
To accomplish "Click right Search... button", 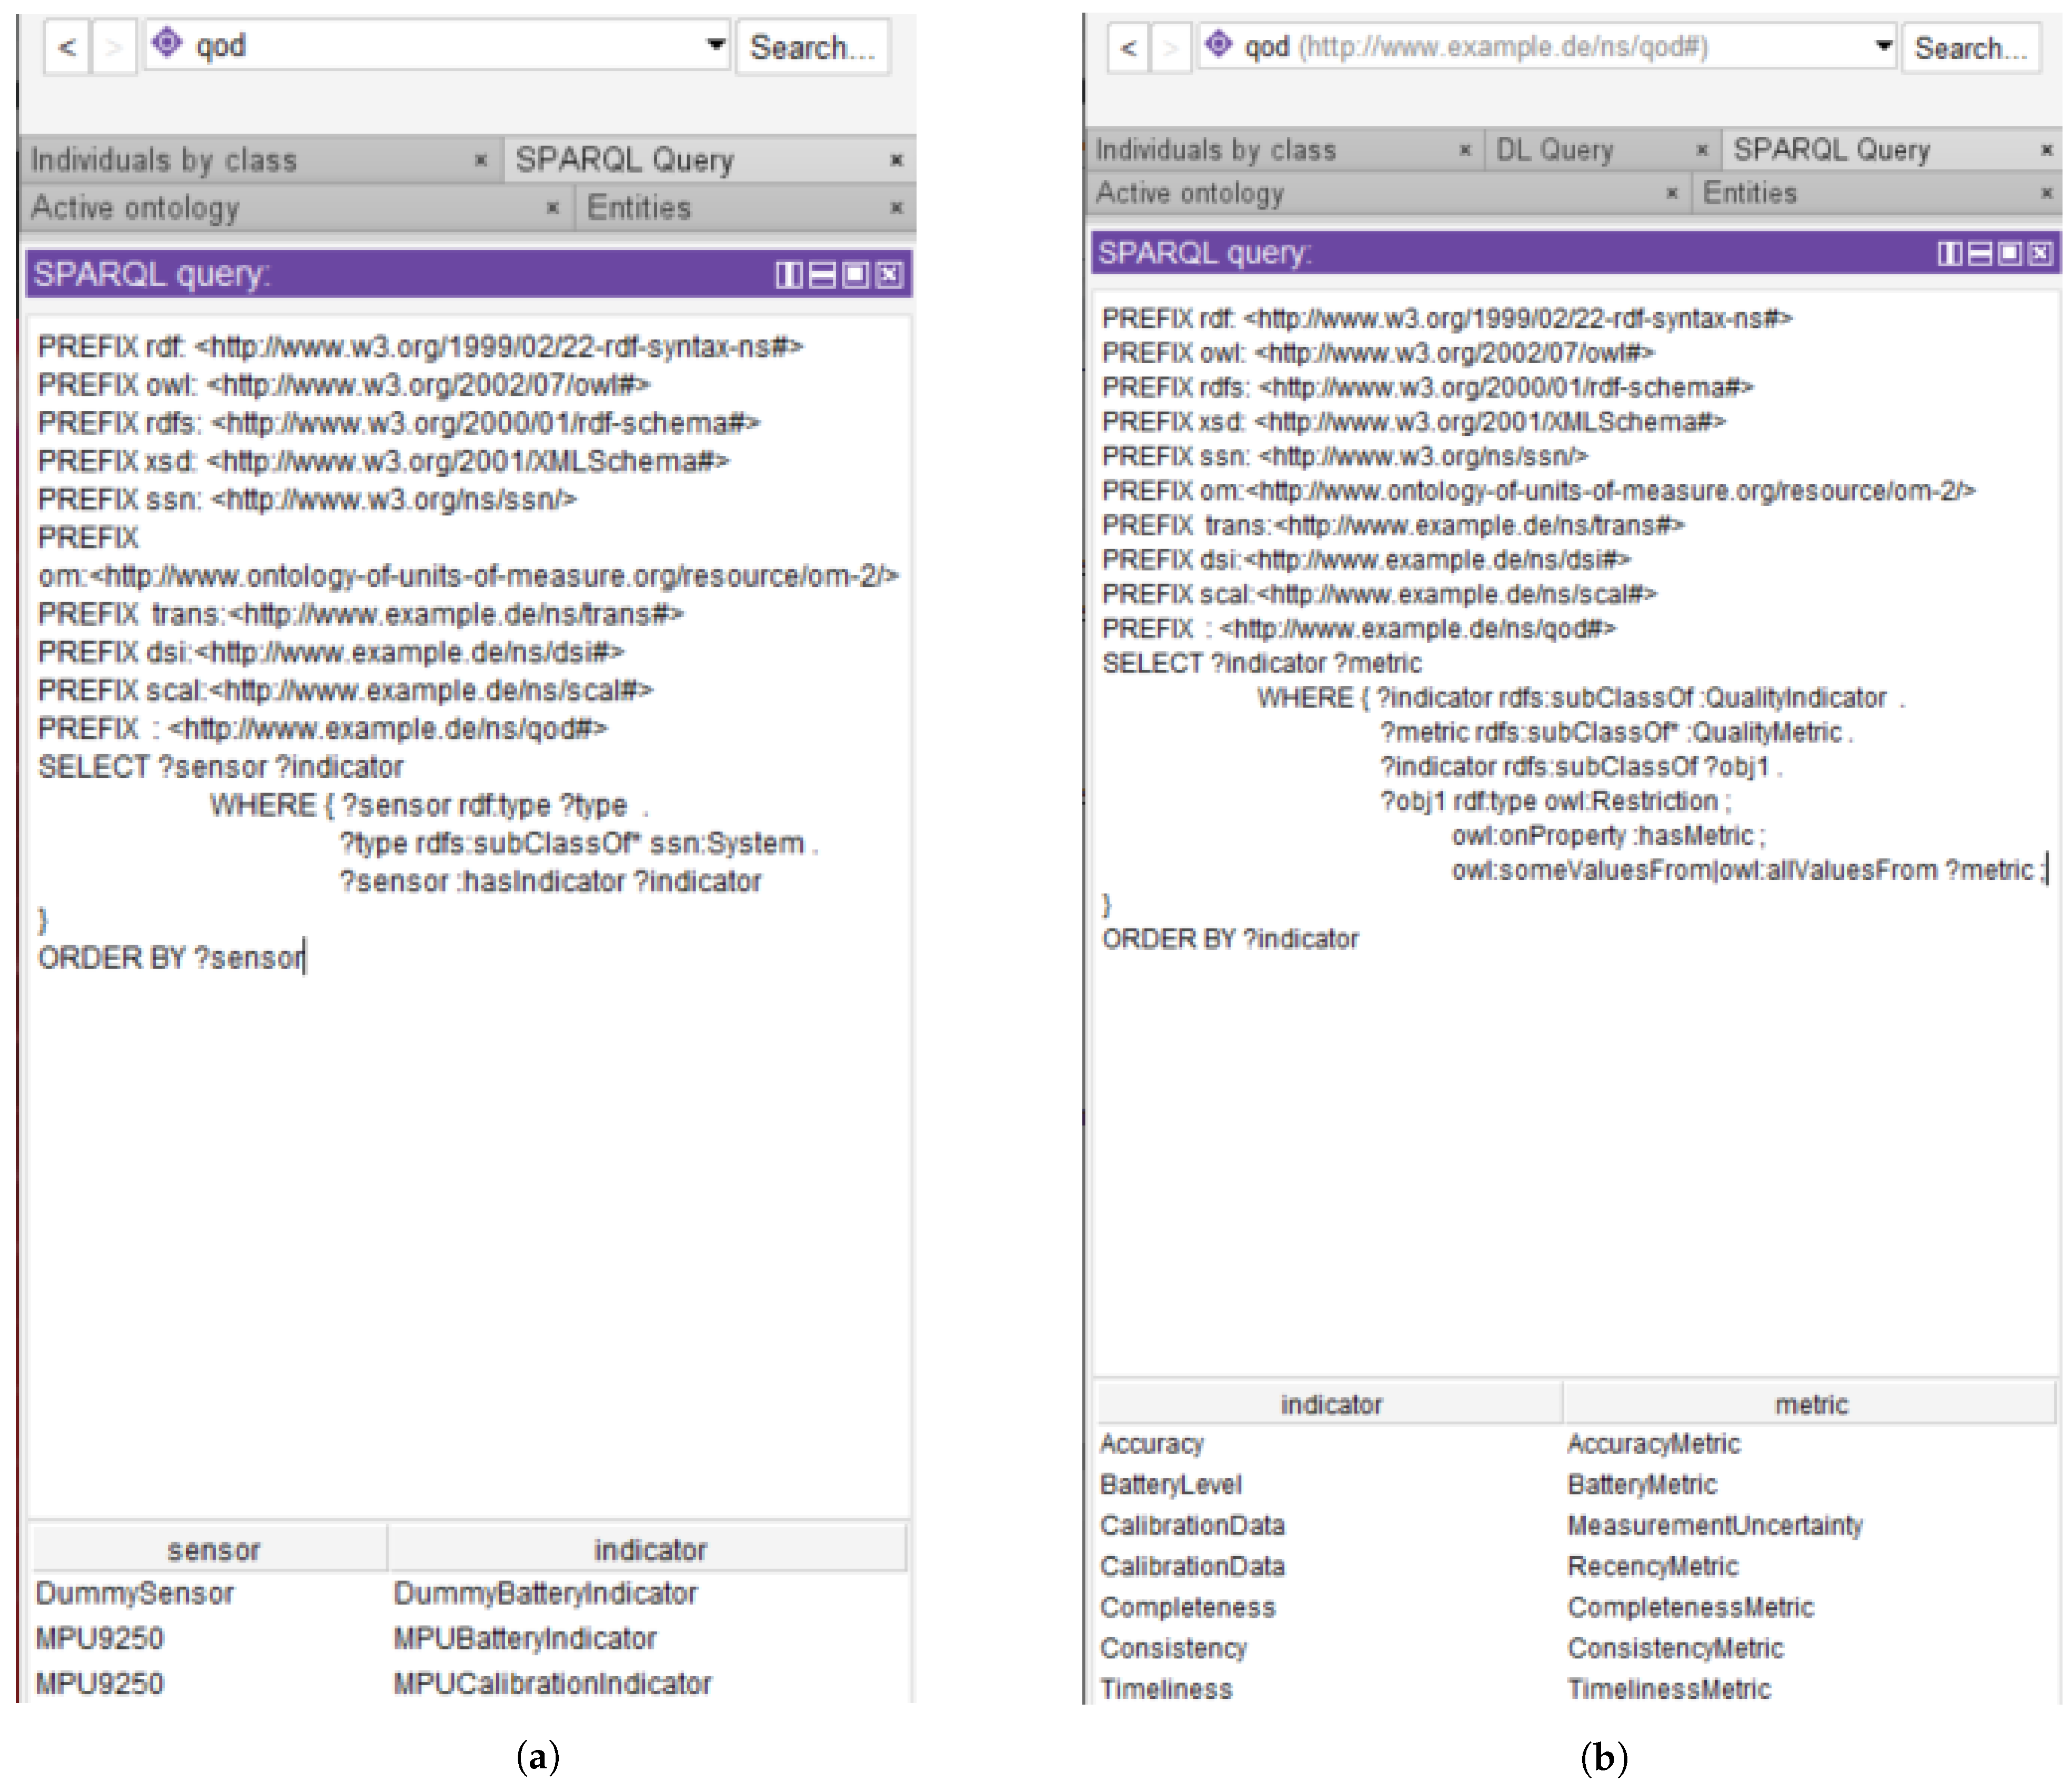I will [x=1970, y=48].
